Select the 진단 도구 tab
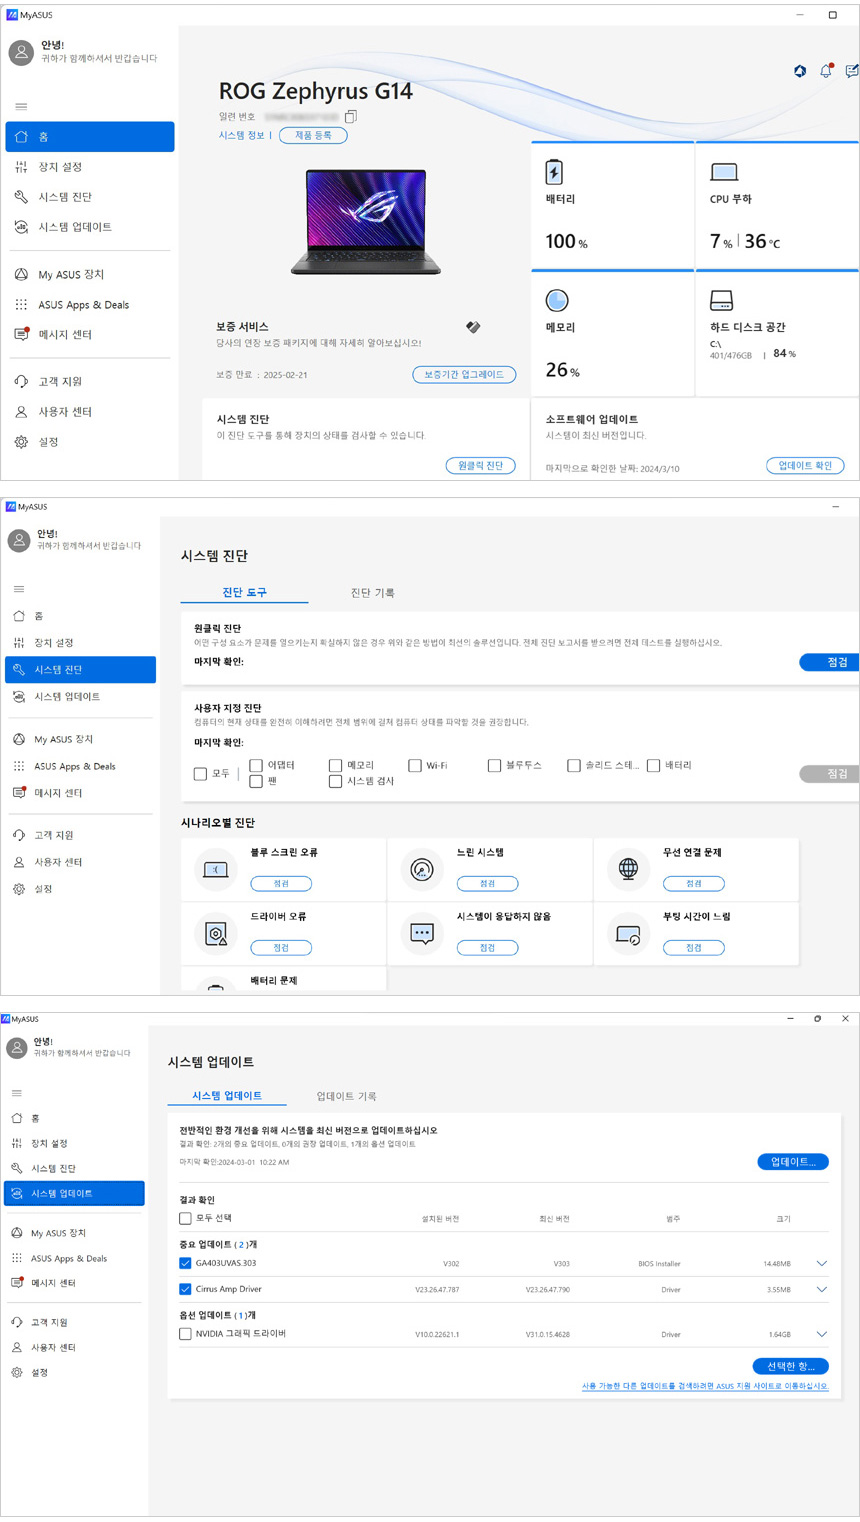This screenshot has width=860, height=1522. click(244, 593)
